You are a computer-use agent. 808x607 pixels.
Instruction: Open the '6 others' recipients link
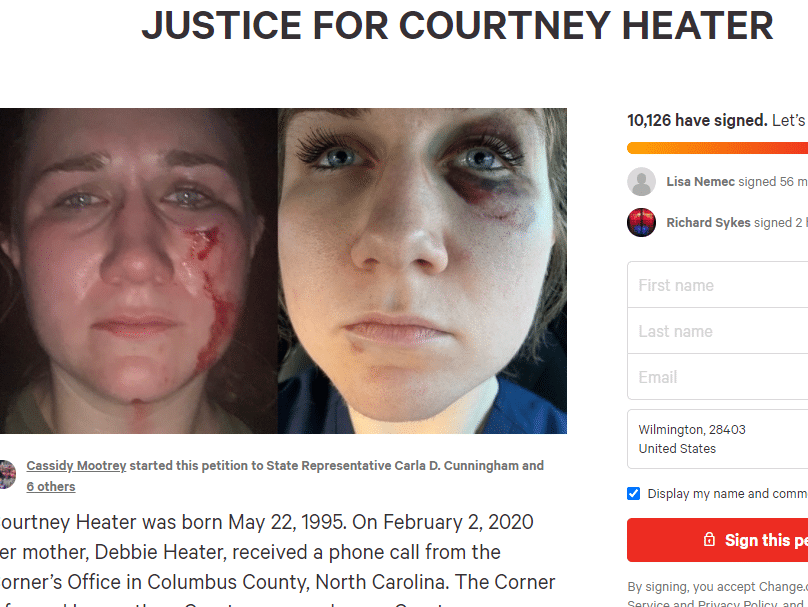[x=51, y=486]
